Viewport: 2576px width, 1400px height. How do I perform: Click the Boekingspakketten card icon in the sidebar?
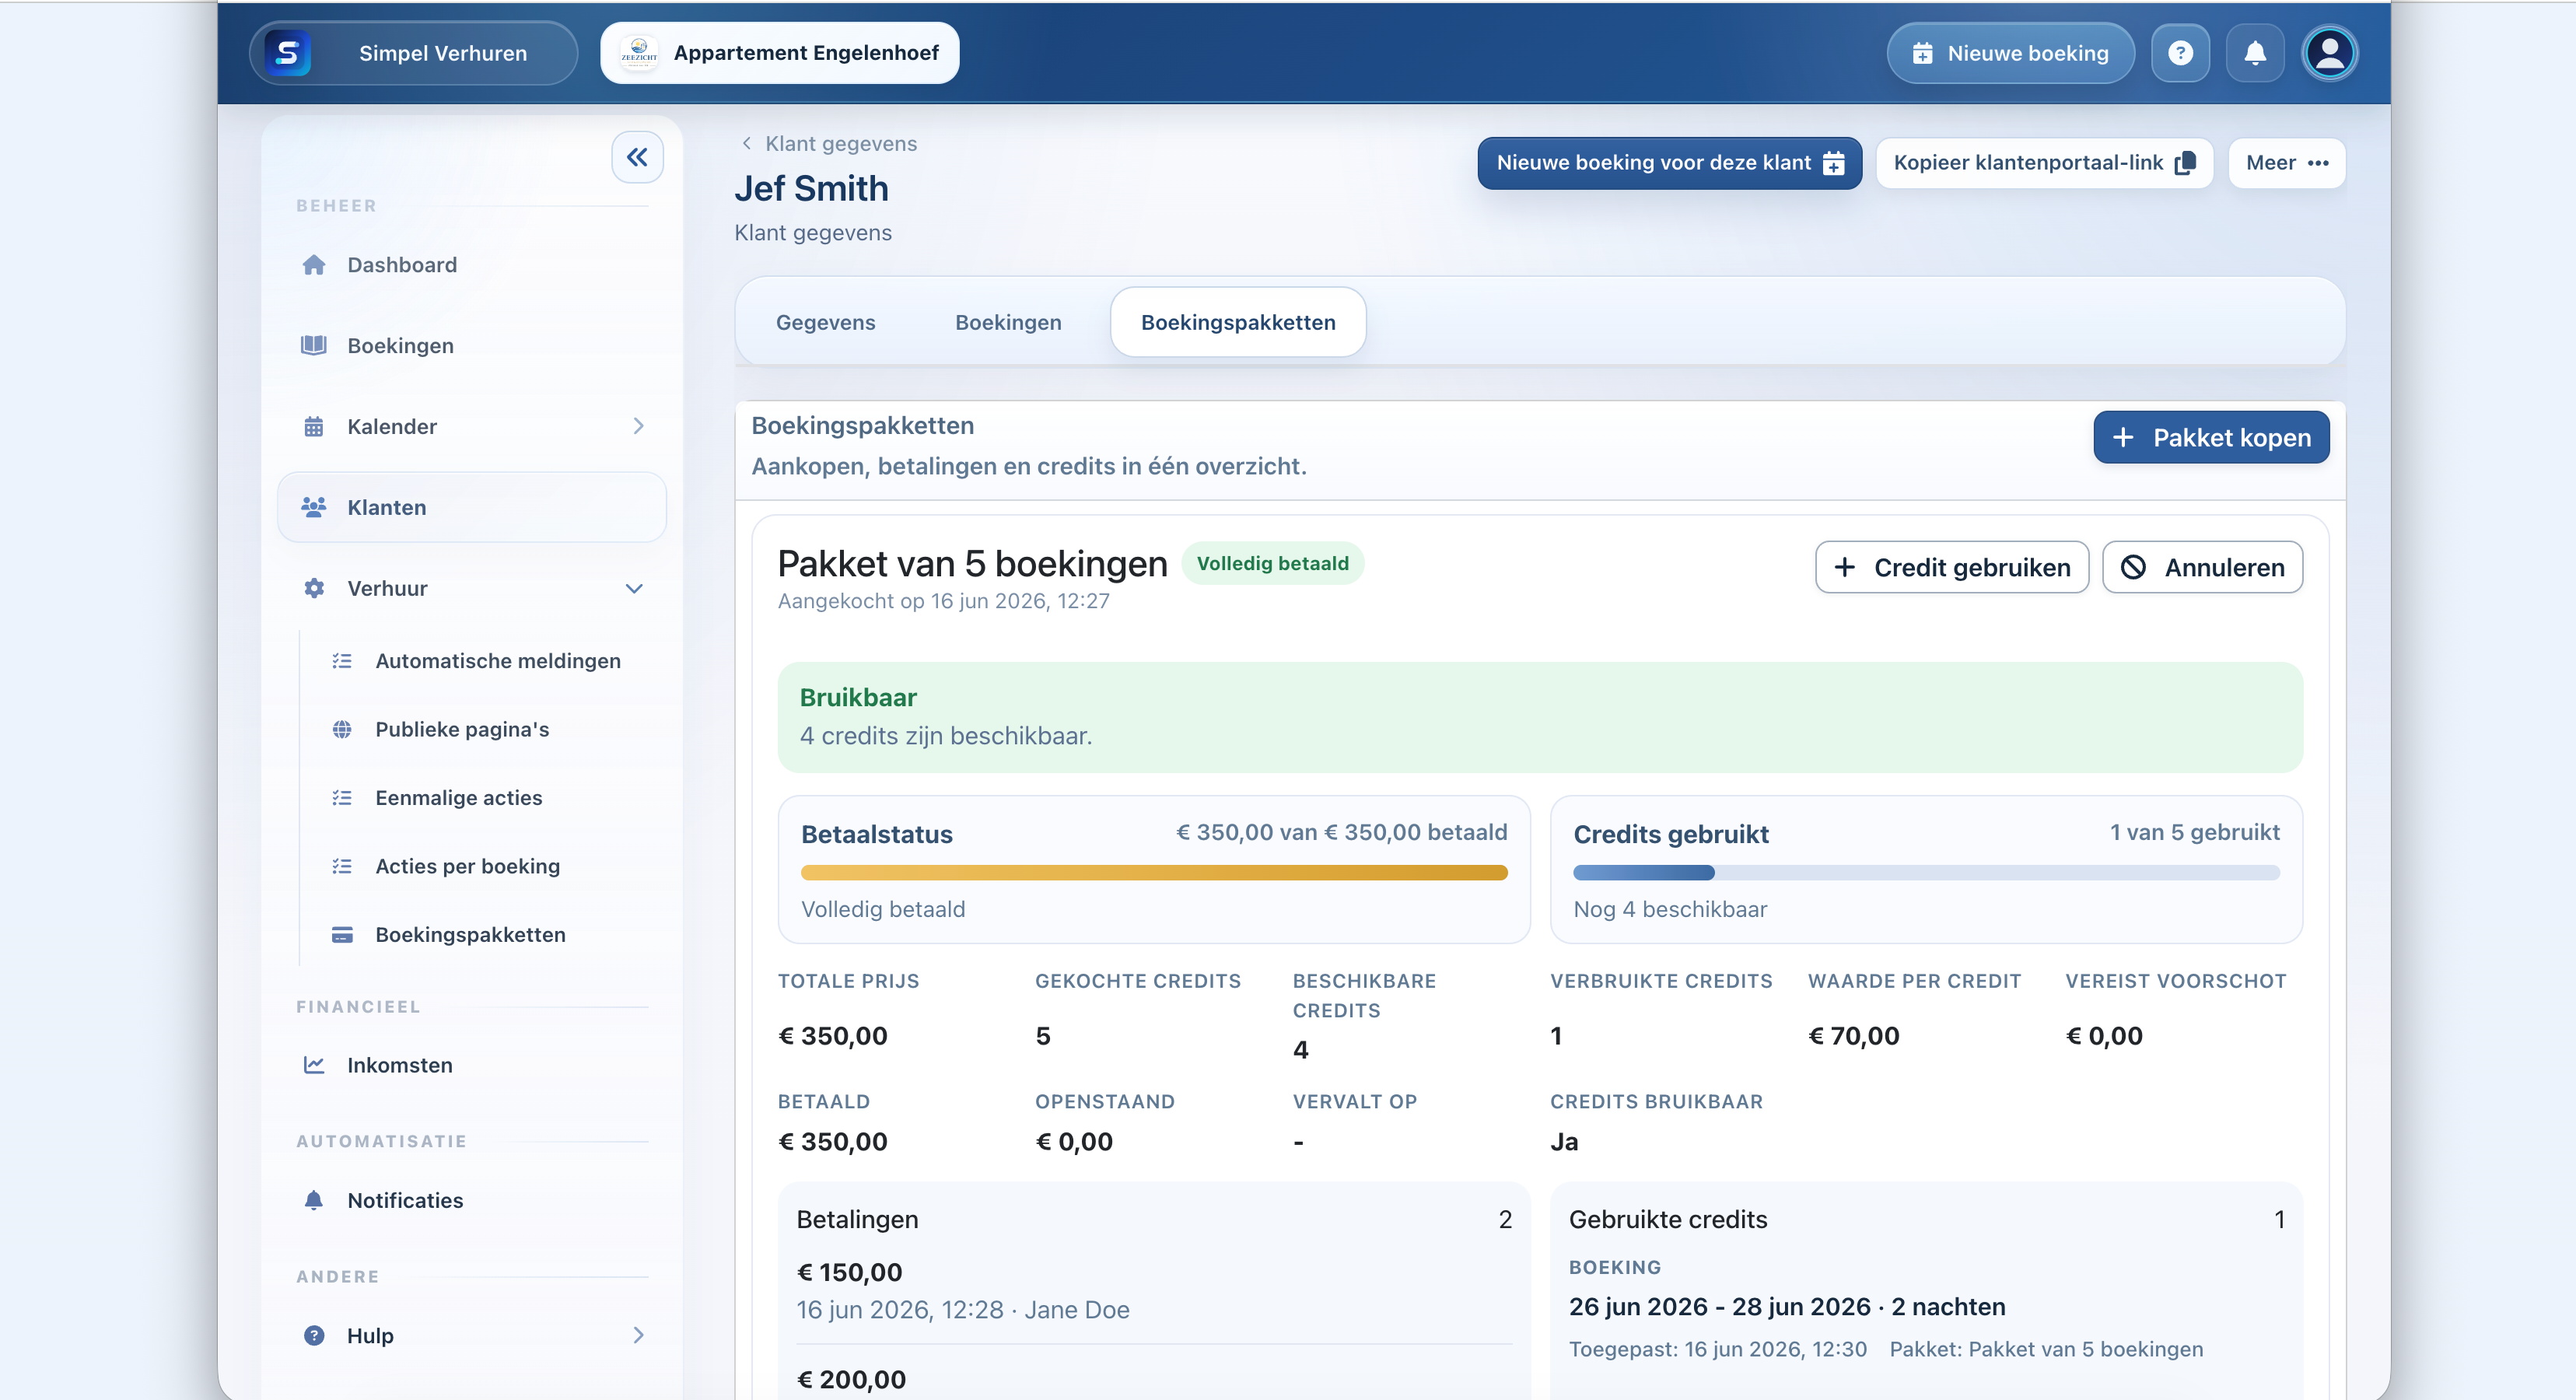pos(342,934)
